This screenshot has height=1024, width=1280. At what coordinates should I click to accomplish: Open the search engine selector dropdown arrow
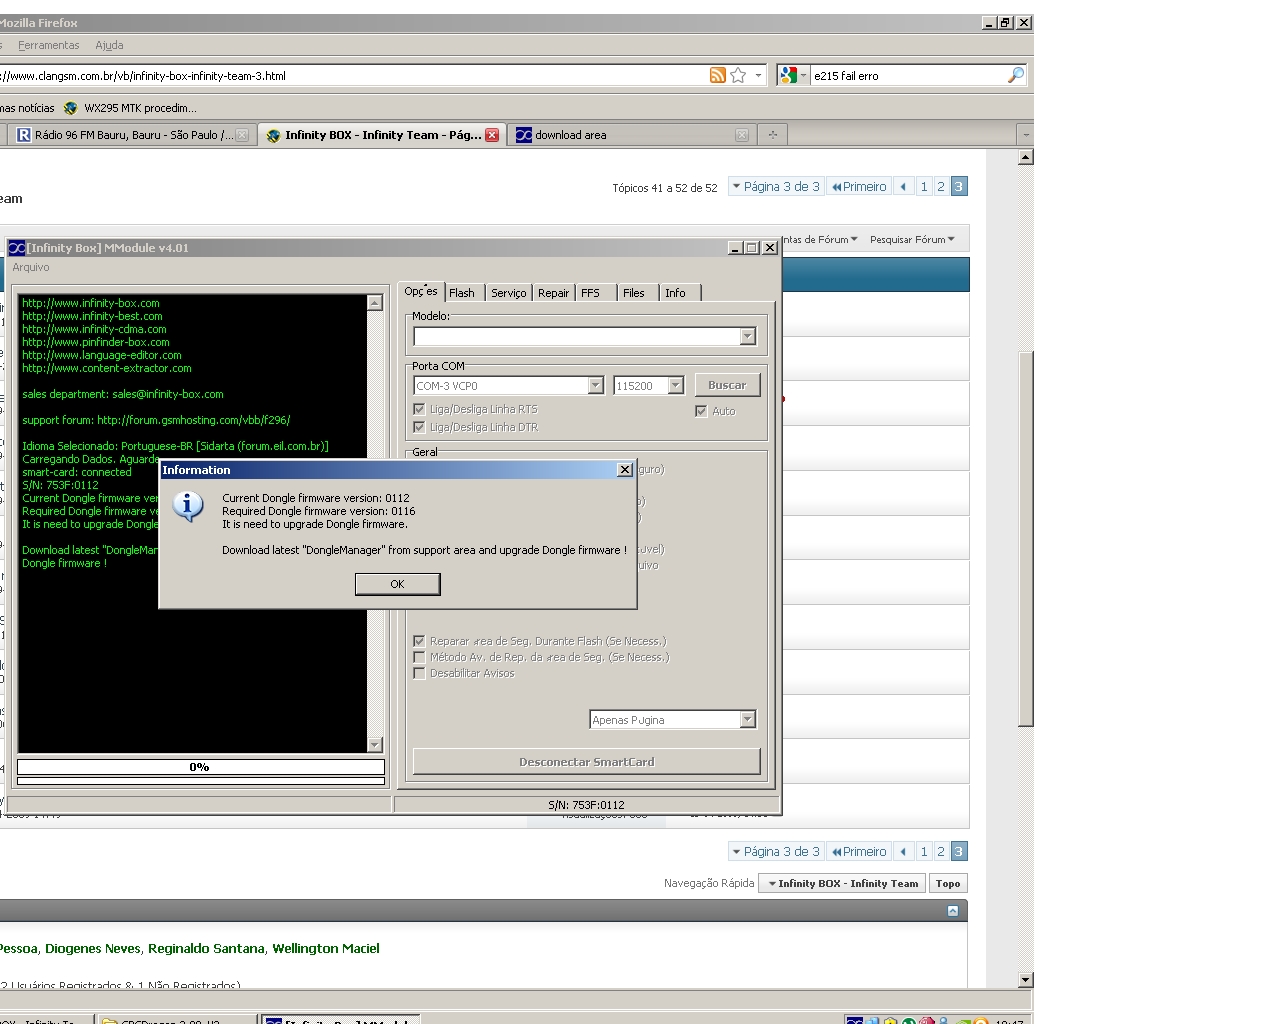pos(803,75)
